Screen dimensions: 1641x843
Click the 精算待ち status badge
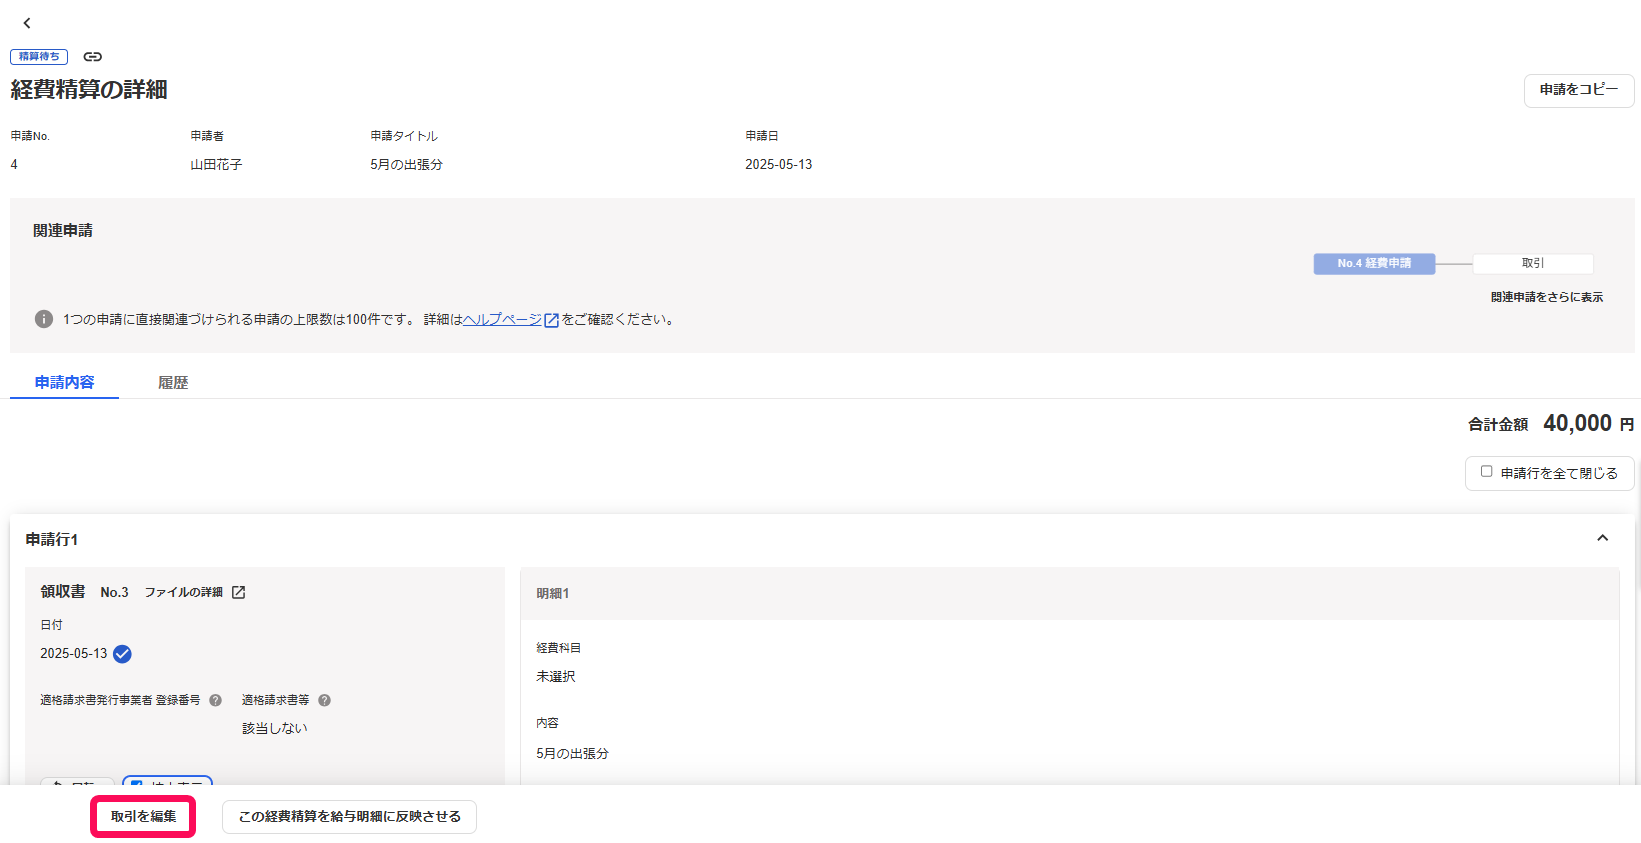coord(39,57)
